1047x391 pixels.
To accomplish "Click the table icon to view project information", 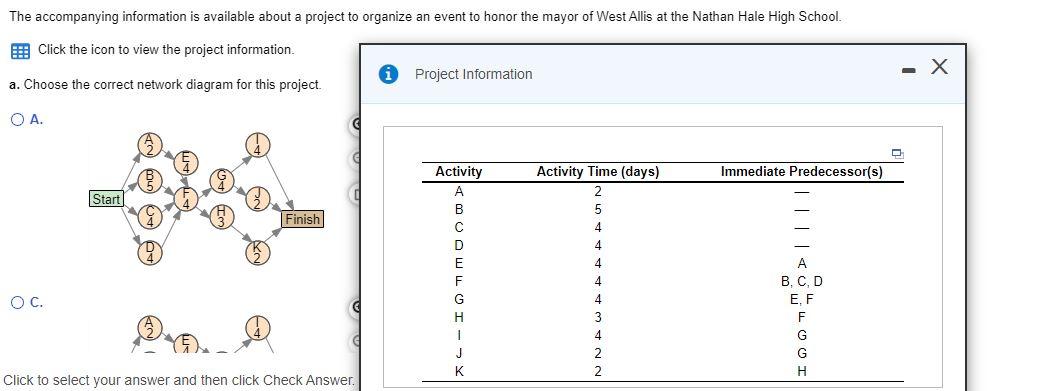I will point(20,51).
